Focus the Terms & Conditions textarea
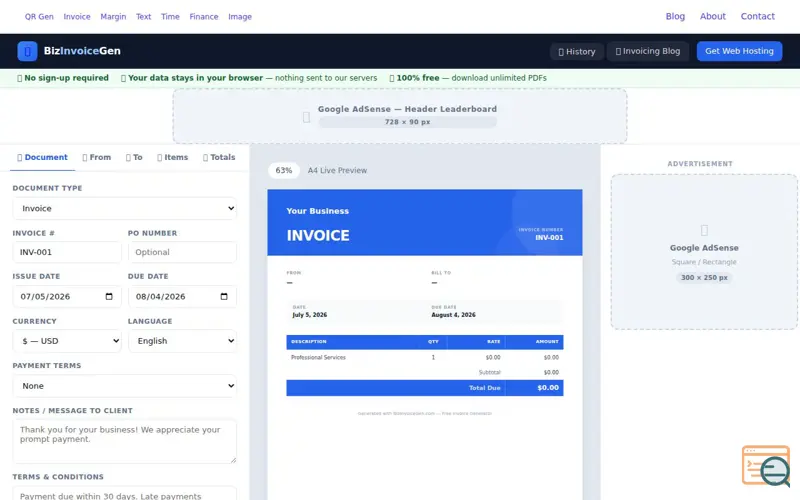Screen dimensions: 800x500 point(124,493)
